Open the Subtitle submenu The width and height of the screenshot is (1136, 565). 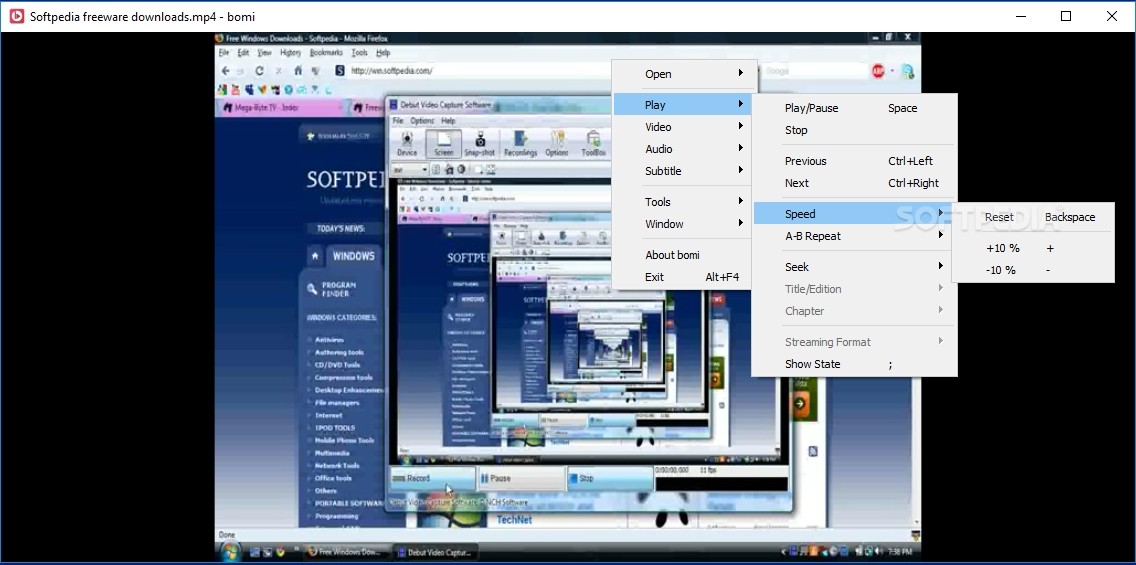point(684,171)
